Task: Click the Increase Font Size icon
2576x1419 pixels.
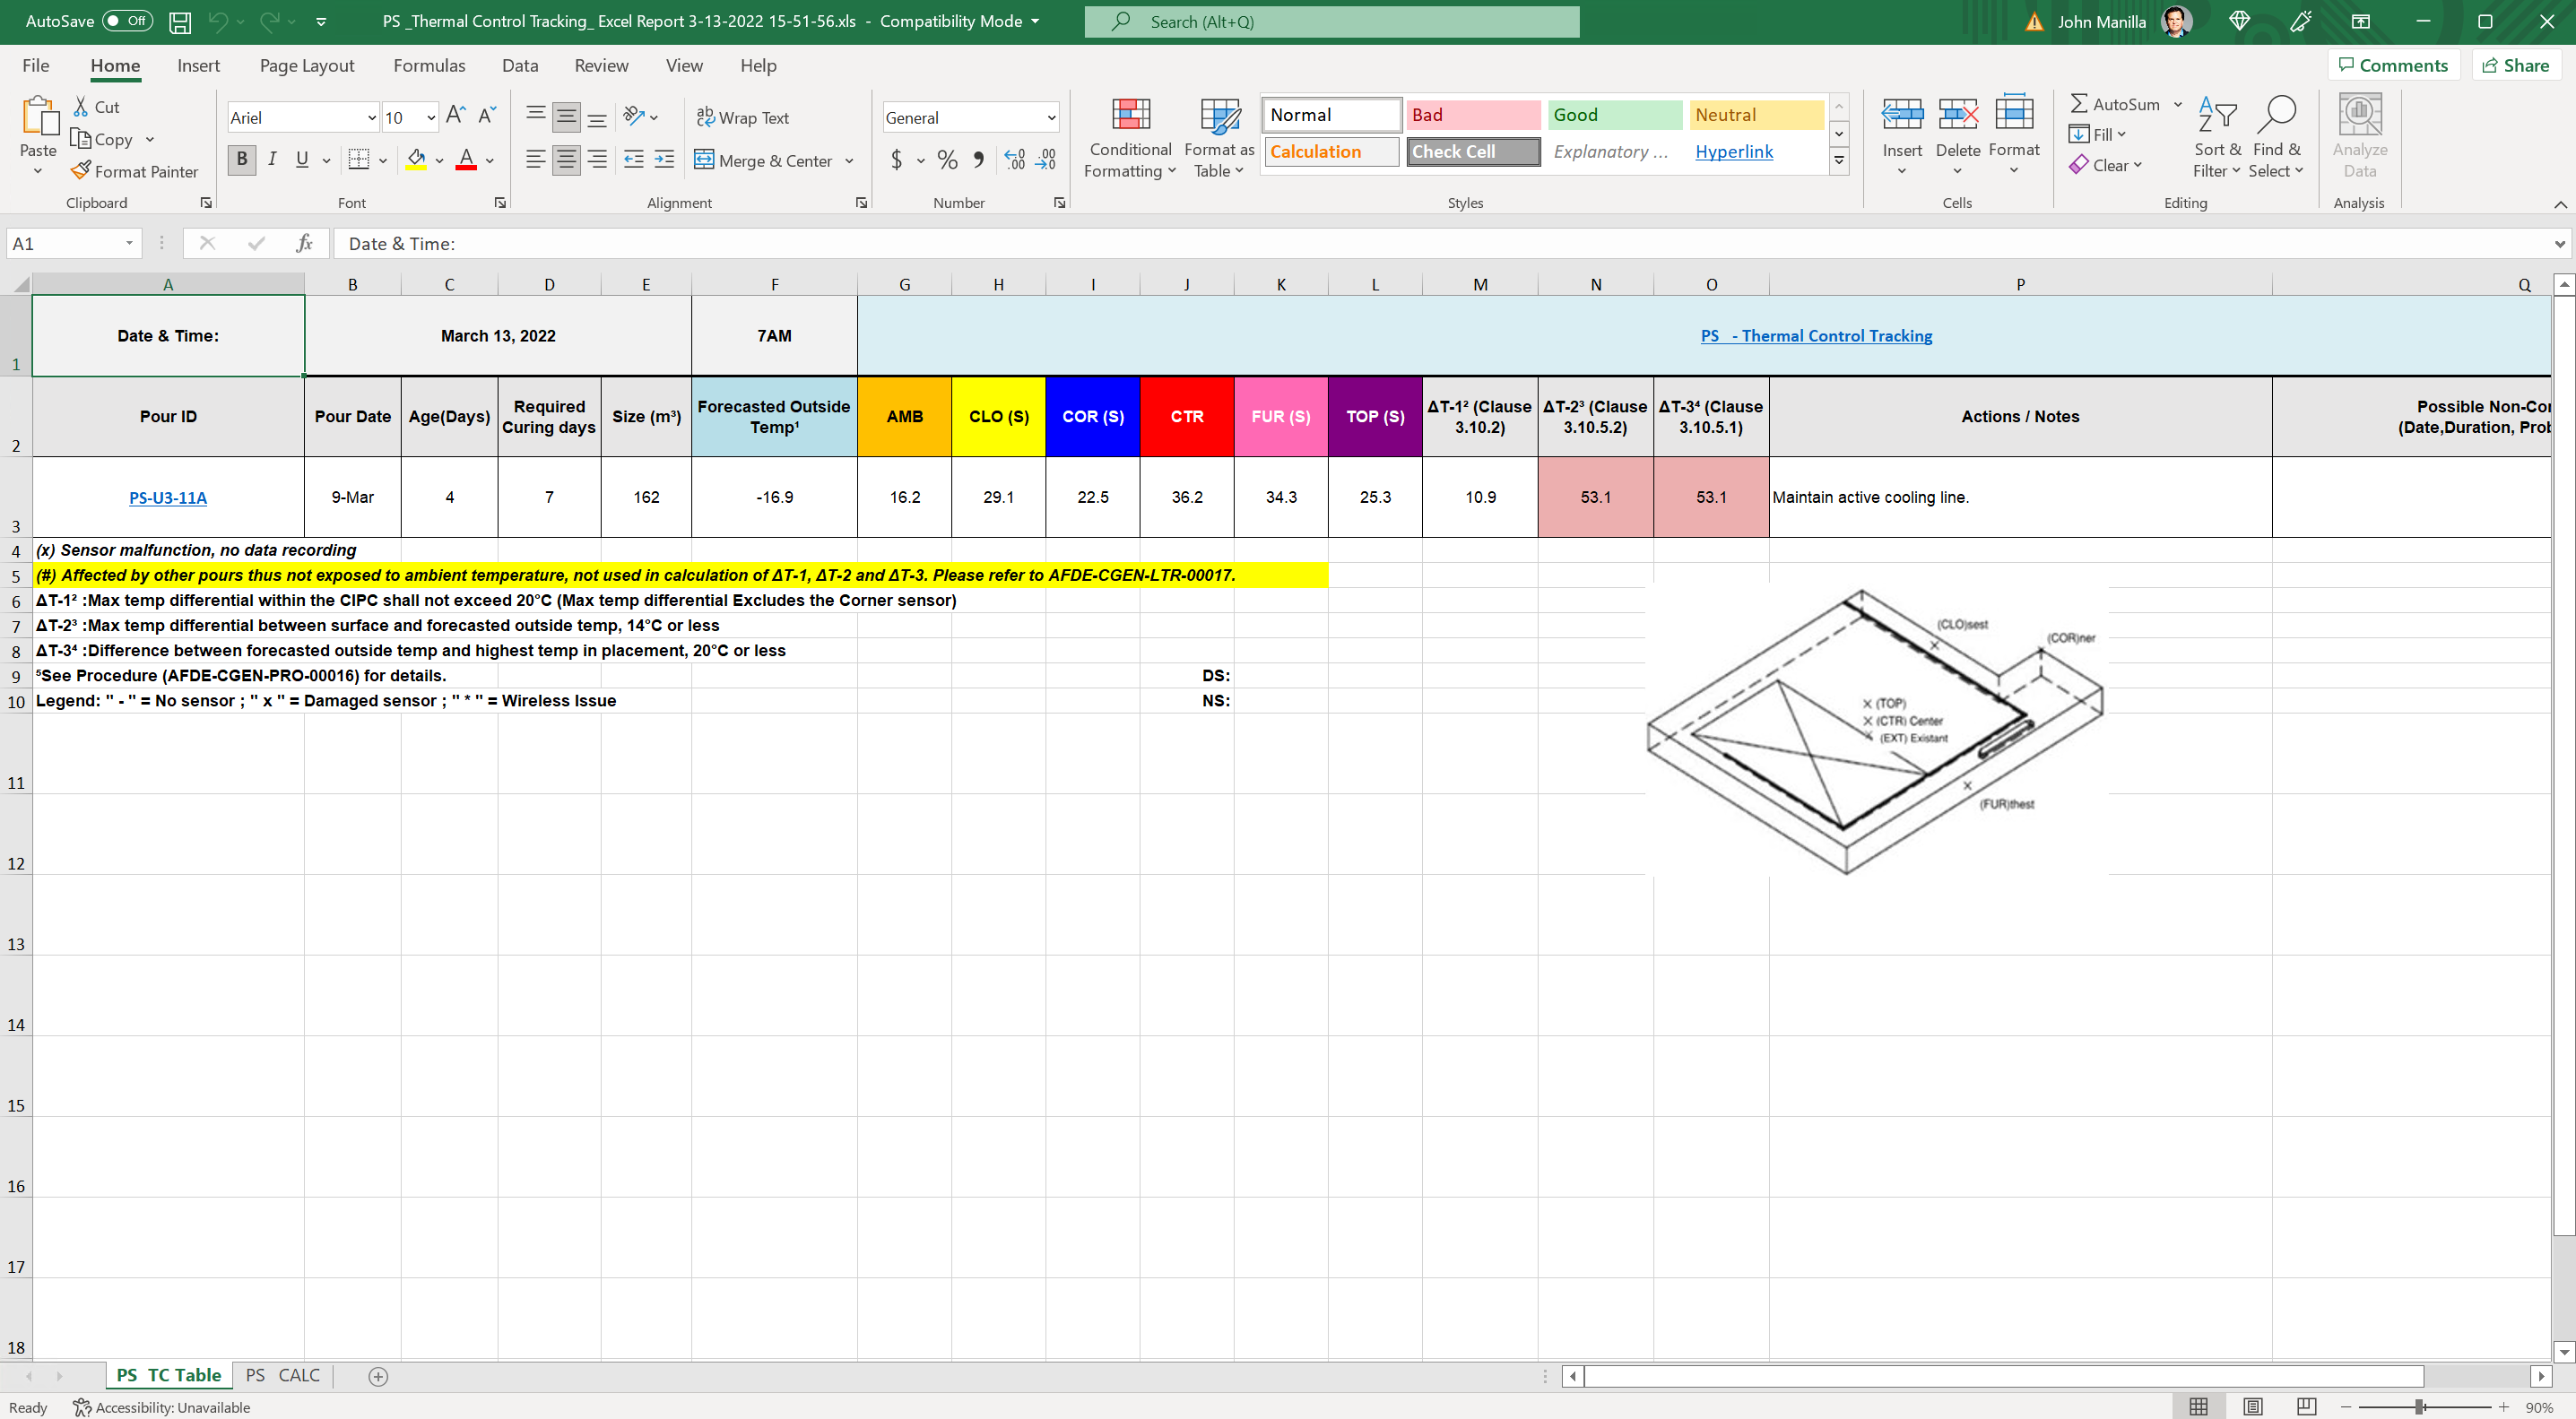Action: point(455,116)
